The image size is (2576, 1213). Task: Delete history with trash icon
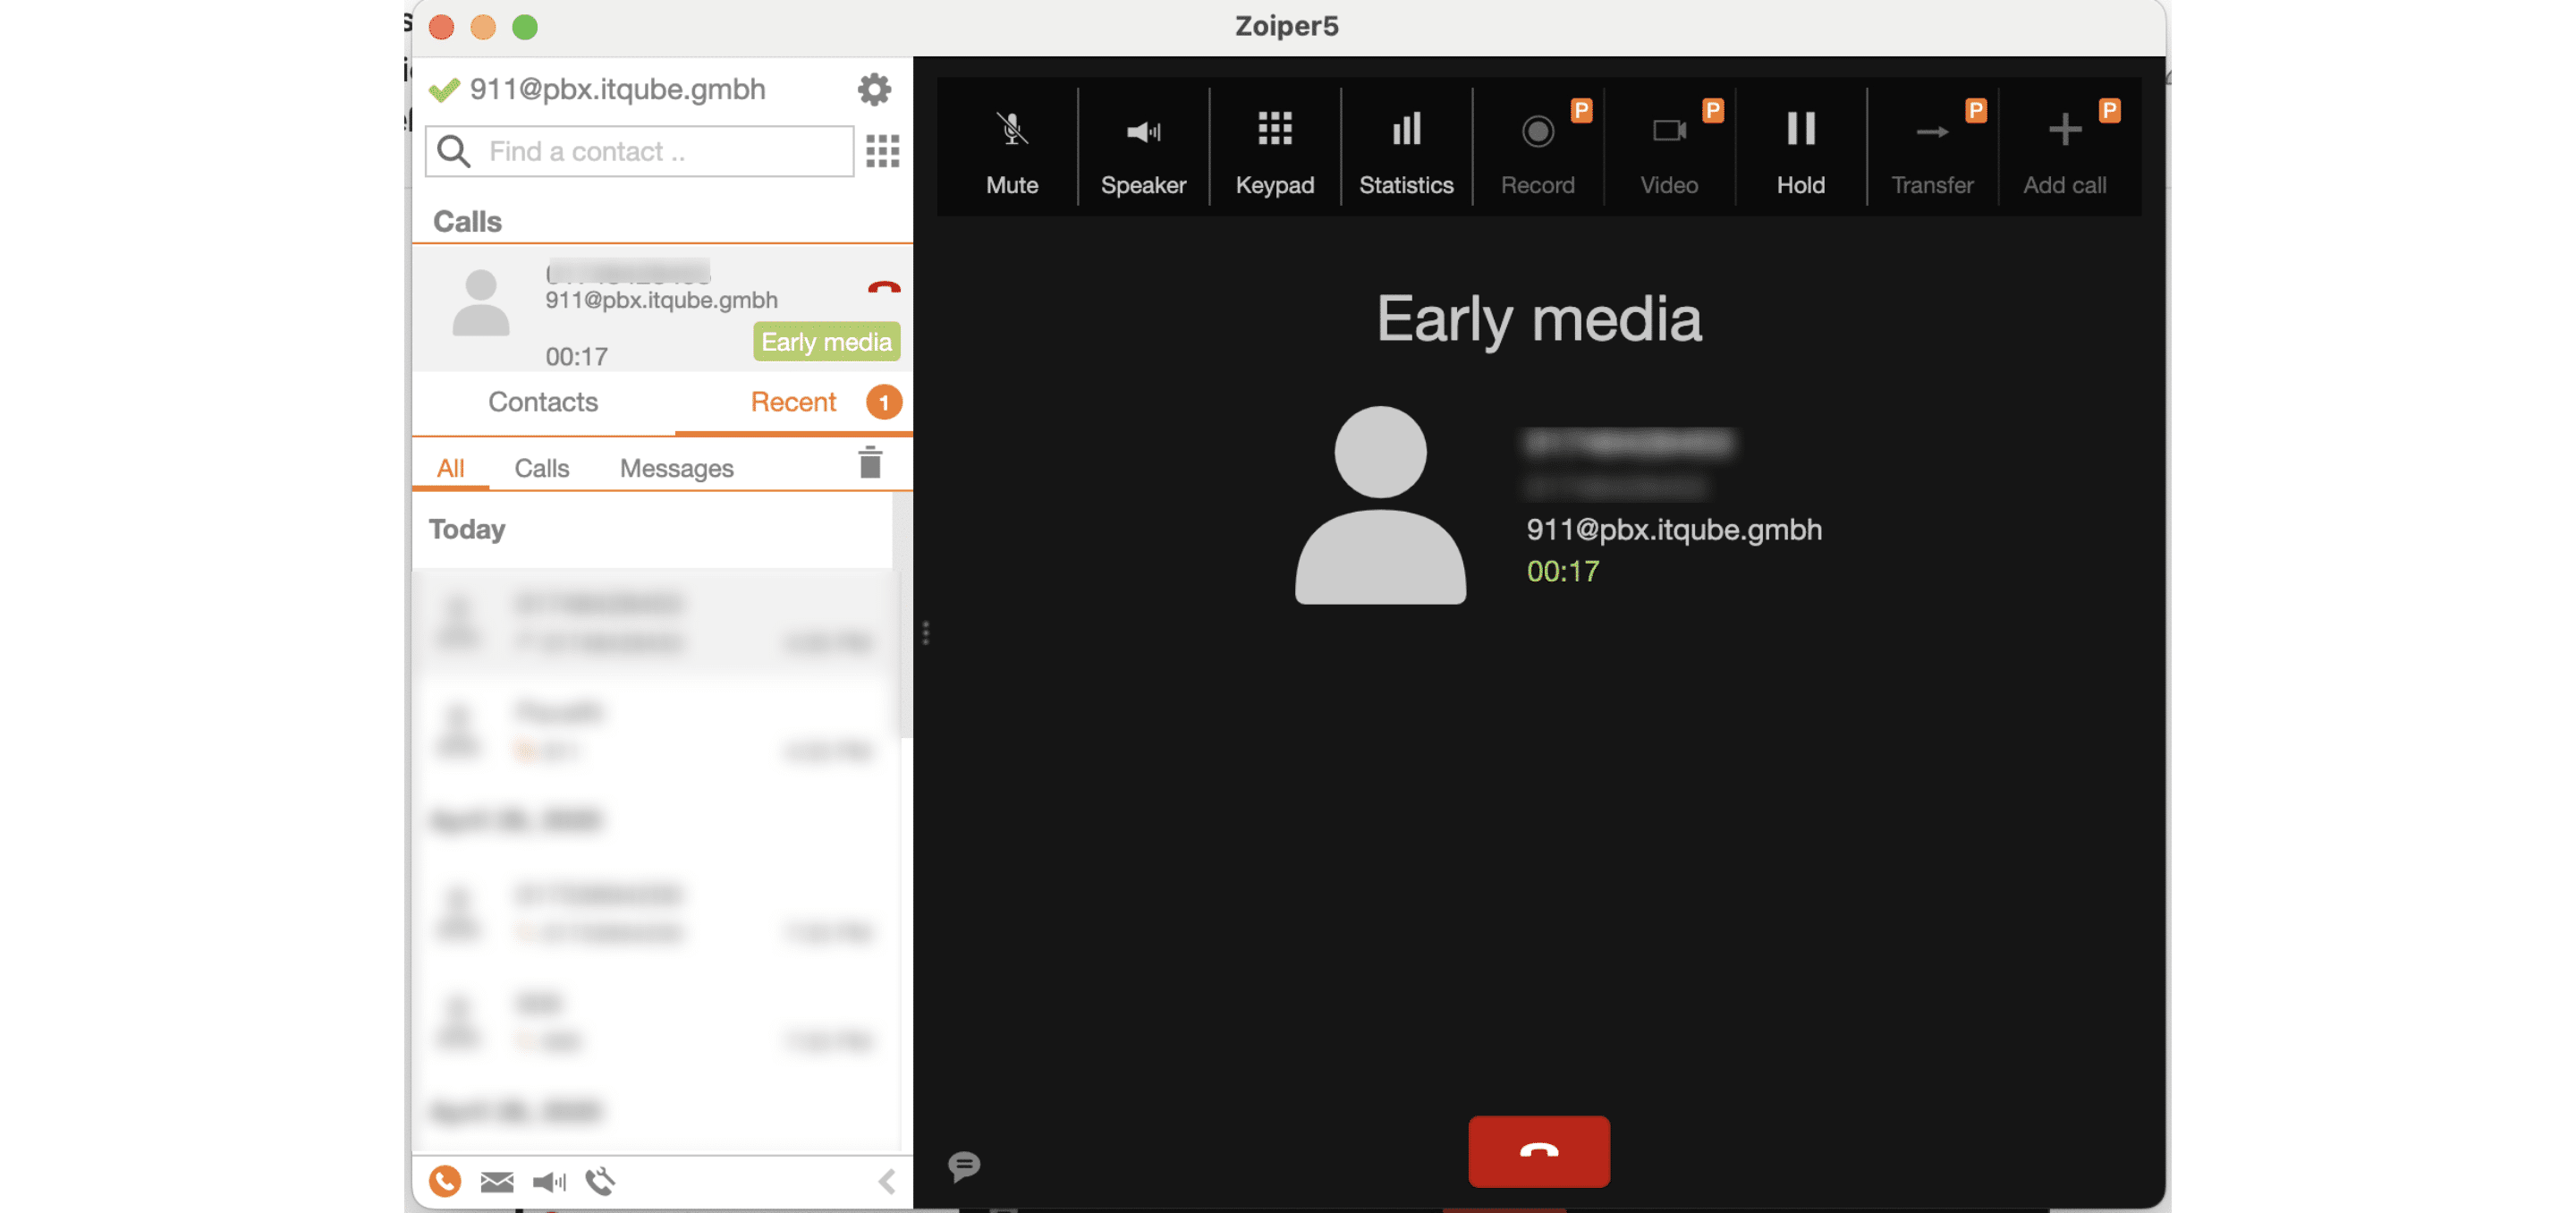[870, 463]
